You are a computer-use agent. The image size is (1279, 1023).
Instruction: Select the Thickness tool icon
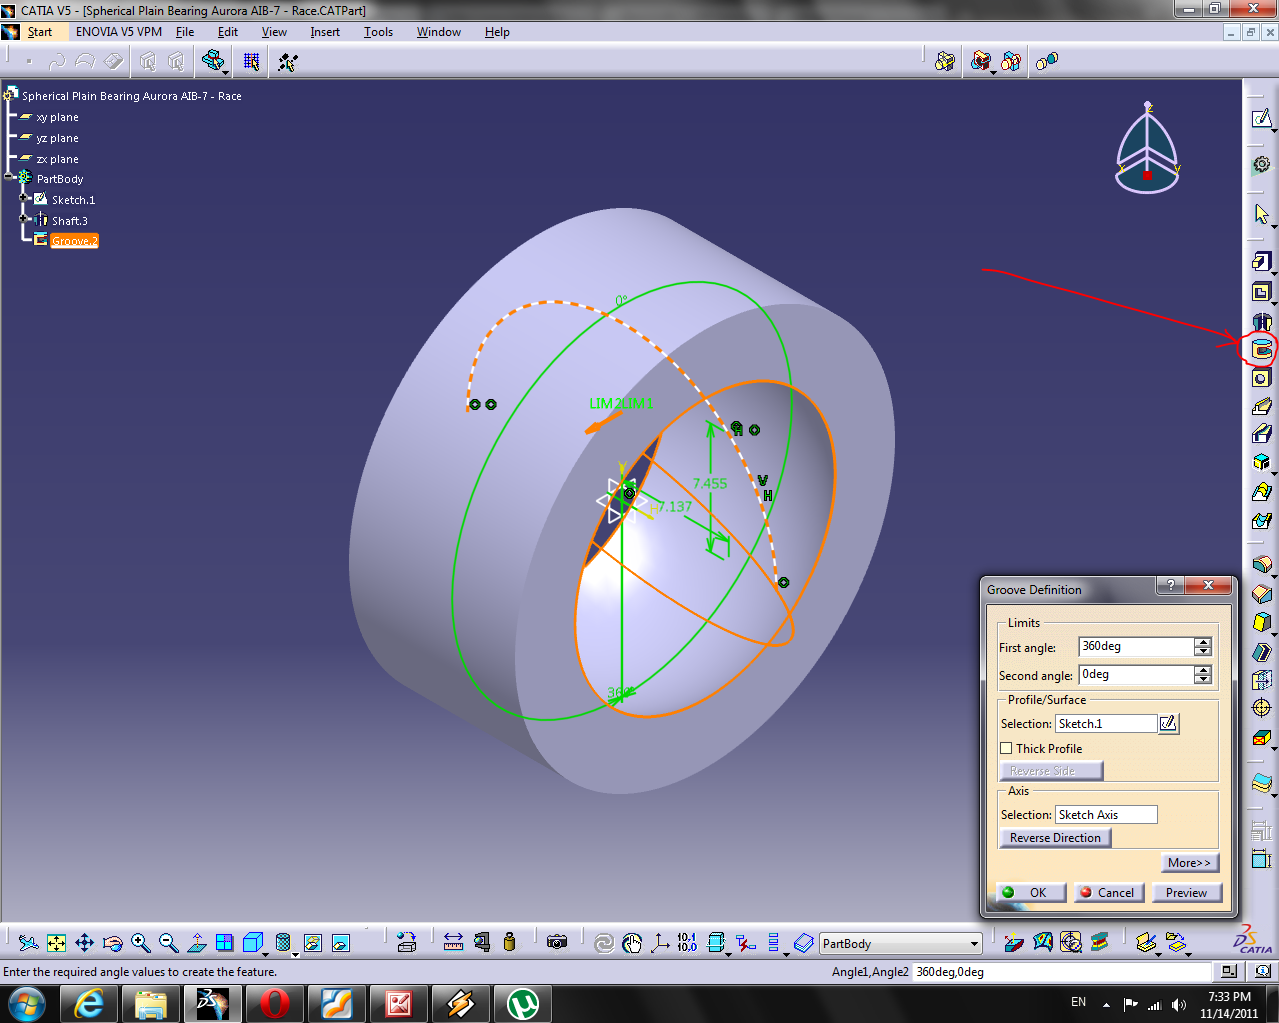1261,680
